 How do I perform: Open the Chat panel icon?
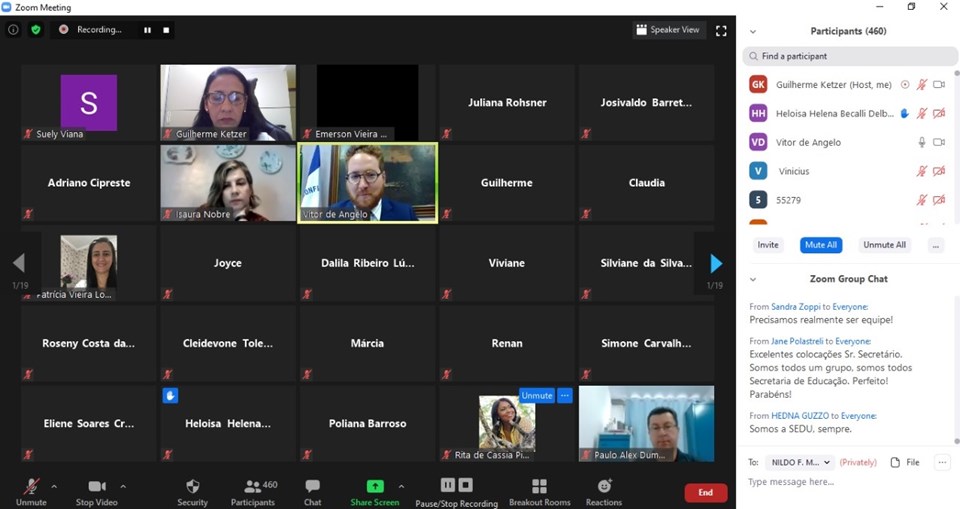click(x=312, y=486)
